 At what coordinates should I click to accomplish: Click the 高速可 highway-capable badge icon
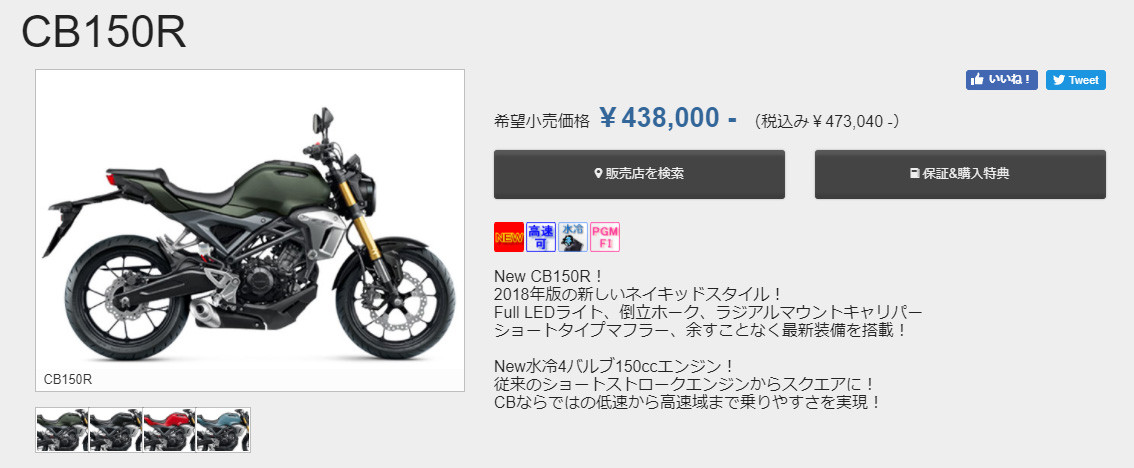(541, 237)
